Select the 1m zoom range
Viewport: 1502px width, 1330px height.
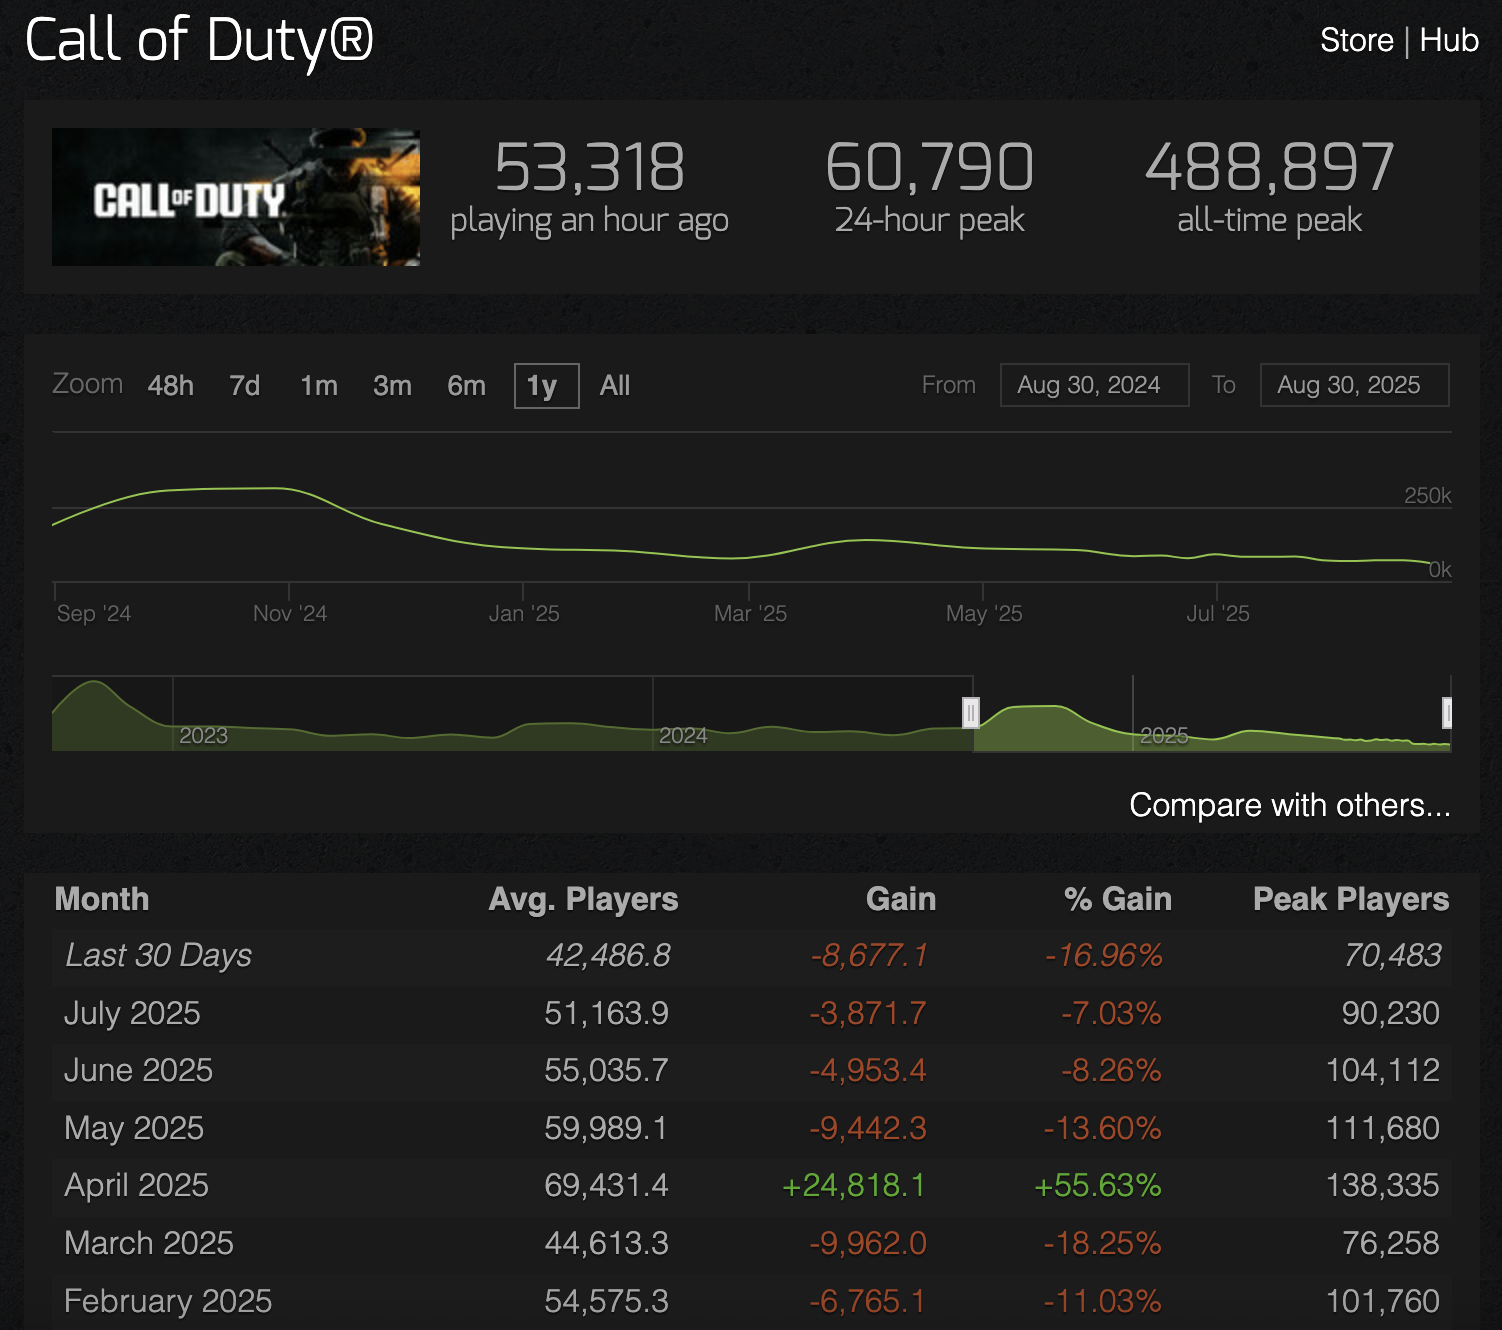[x=319, y=386]
